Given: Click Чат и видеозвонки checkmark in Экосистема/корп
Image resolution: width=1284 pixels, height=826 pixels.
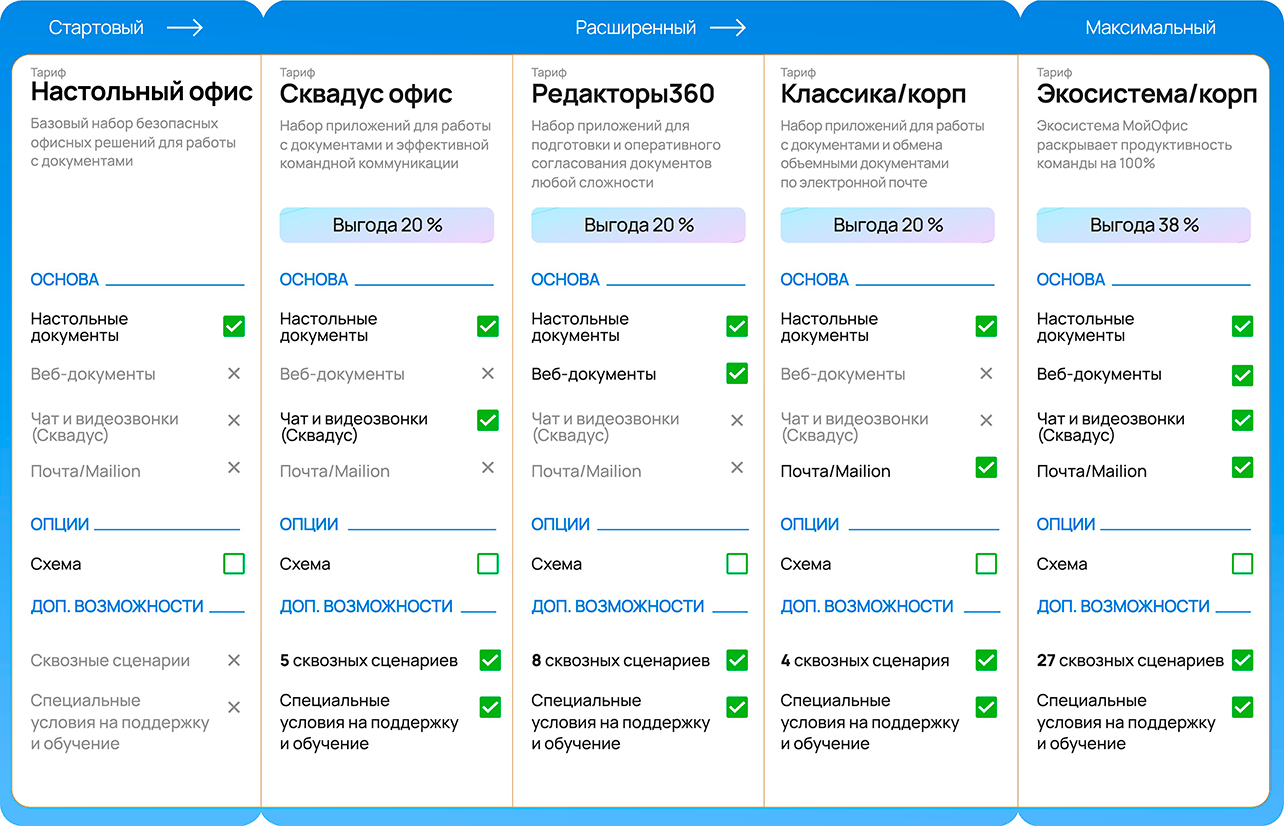Looking at the screenshot, I should [1242, 420].
